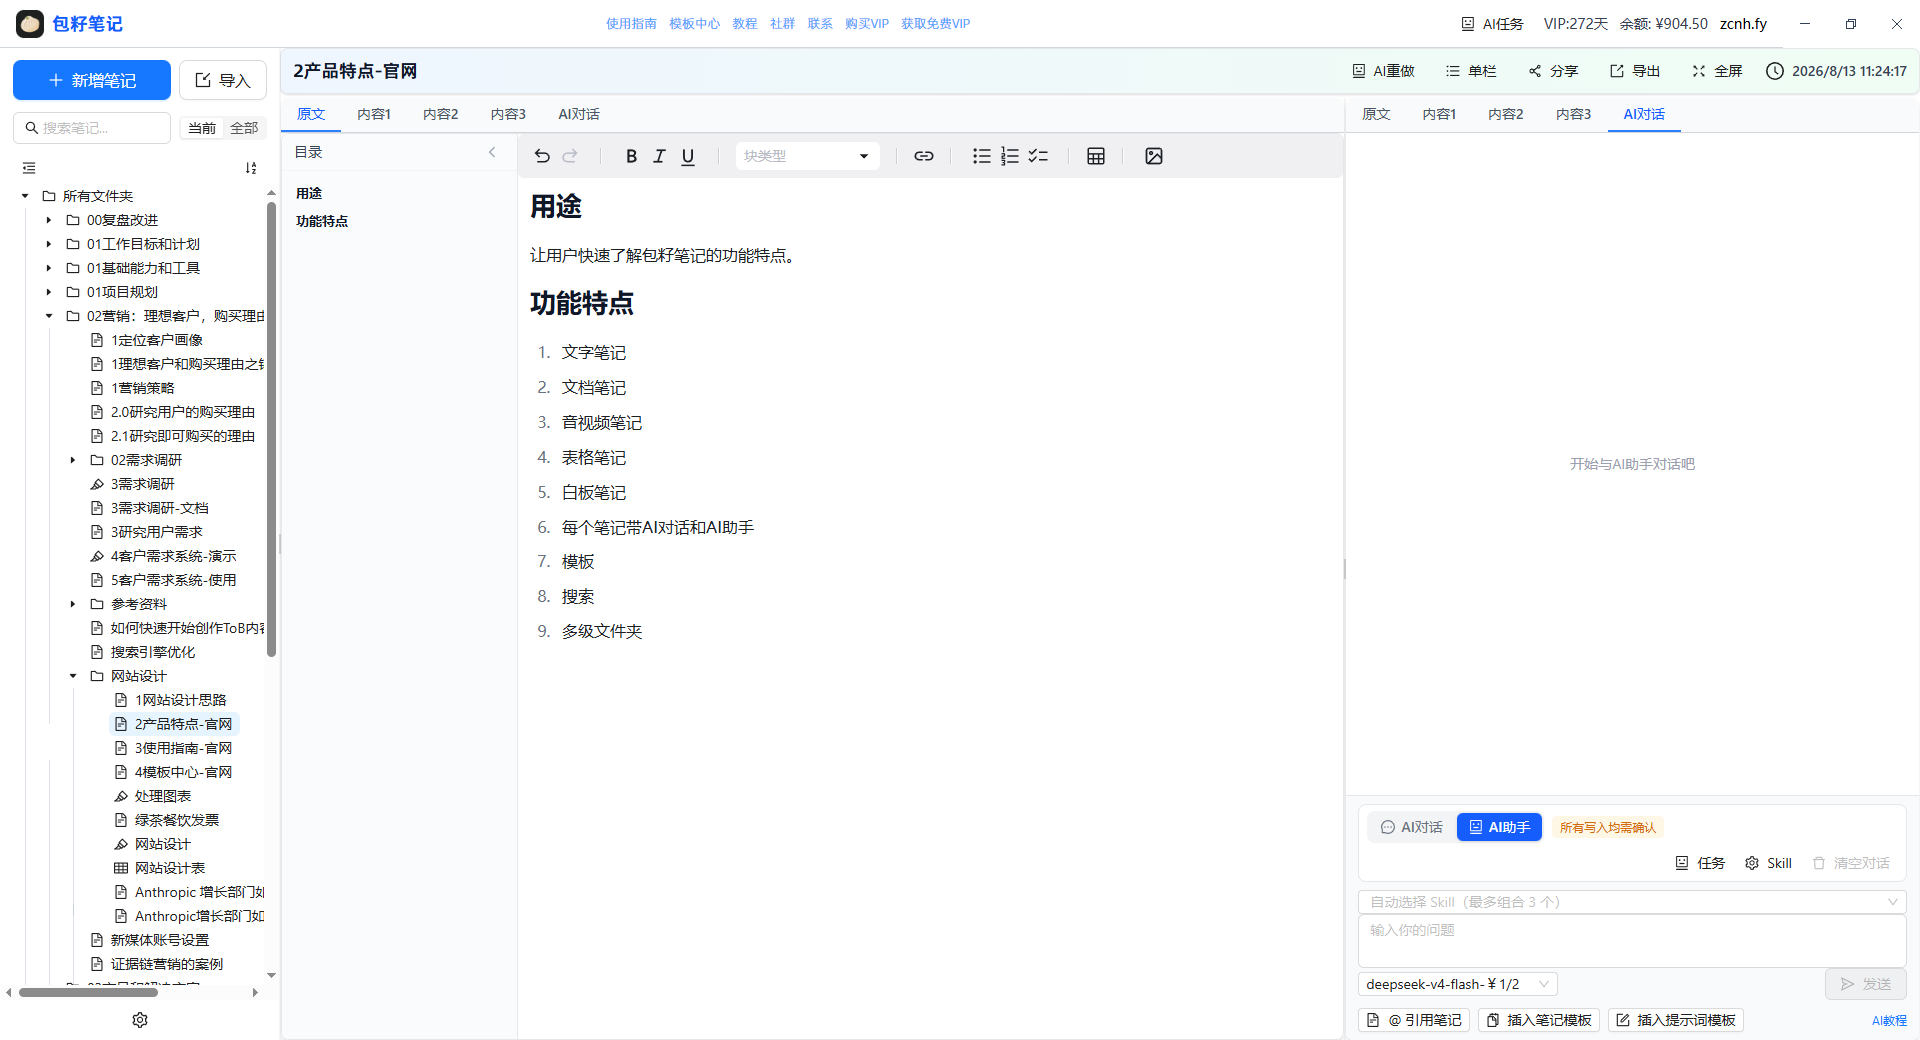Click the redo arrow icon

click(x=570, y=156)
